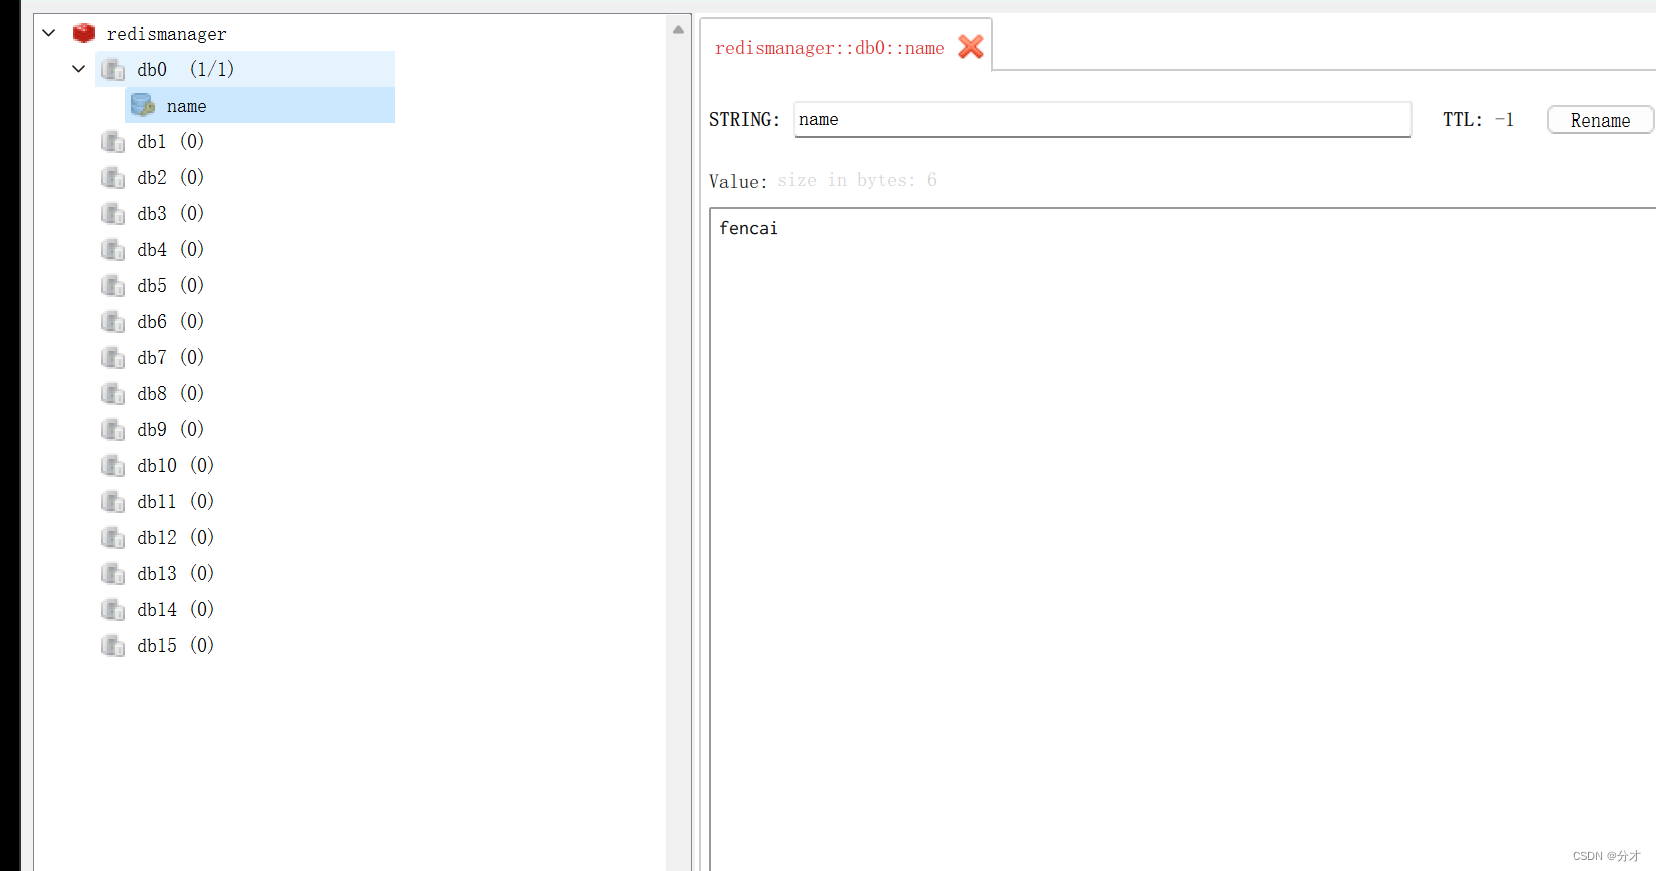Select the db6 (0) label
Viewport: 1656px width, 871px height.
pyautogui.click(x=171, y=321)
